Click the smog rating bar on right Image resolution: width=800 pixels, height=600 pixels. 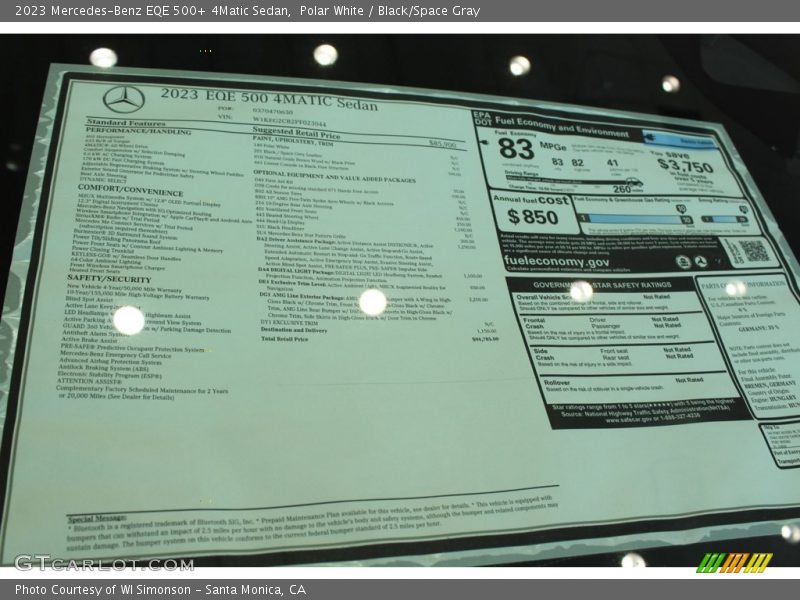tap(723, 219)
